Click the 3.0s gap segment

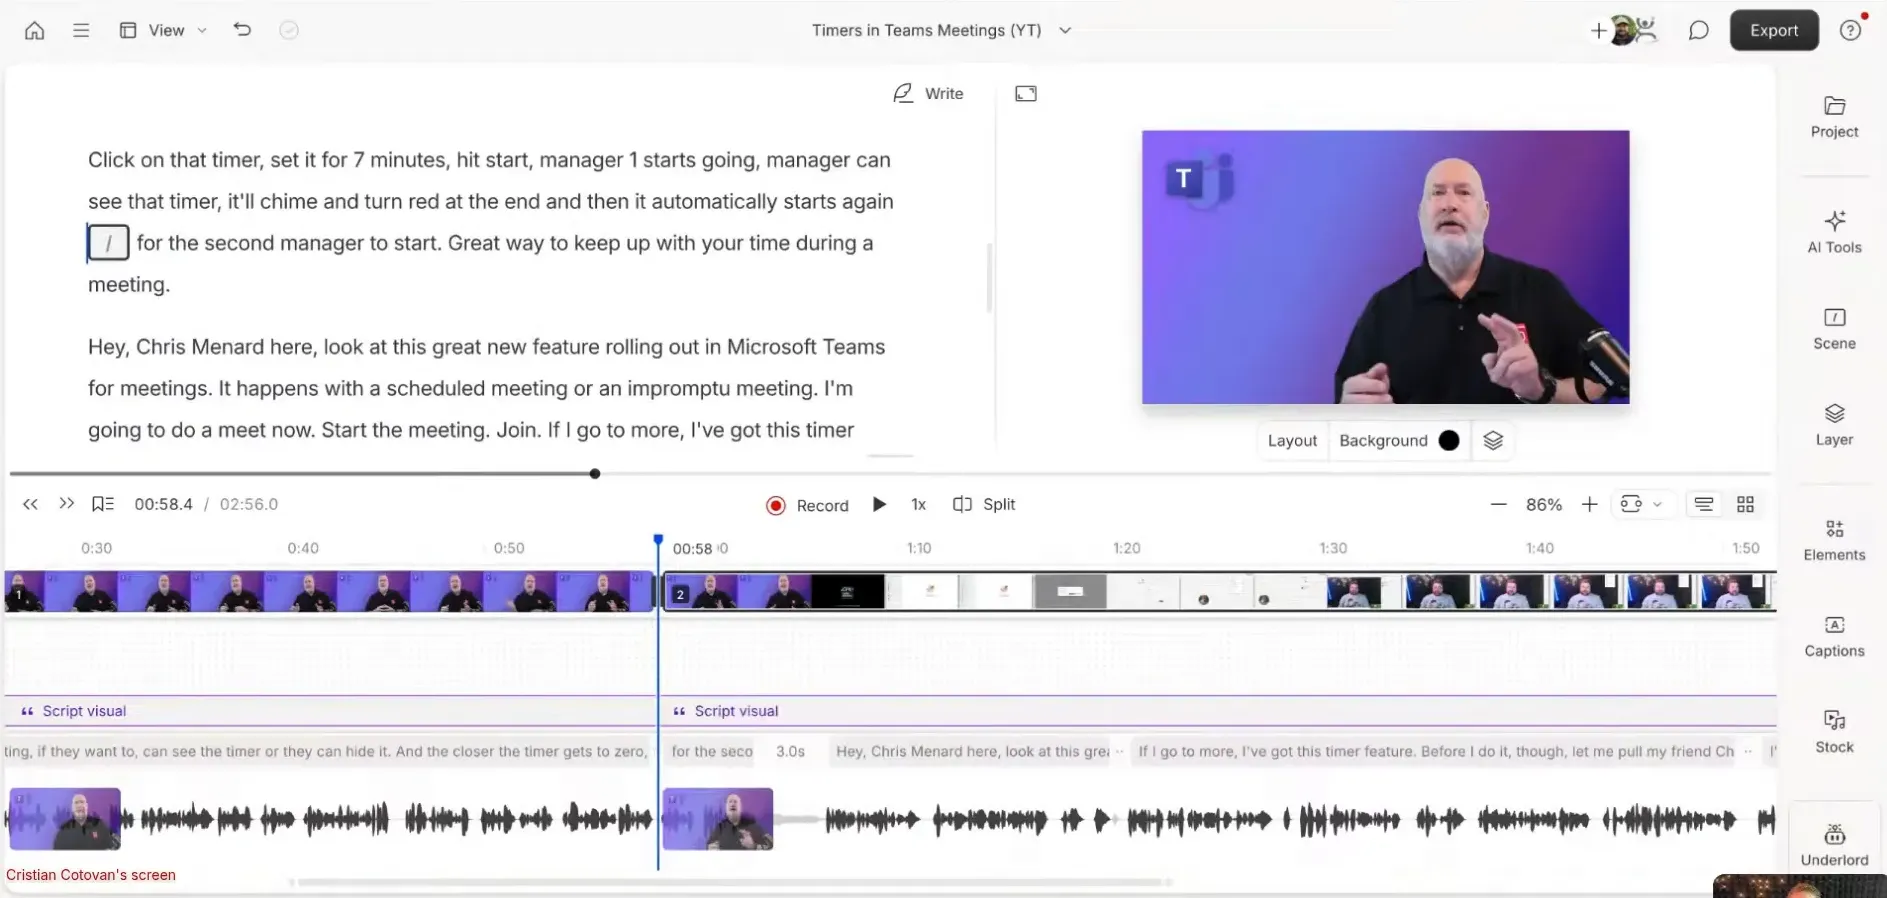[x=791, y=751]
